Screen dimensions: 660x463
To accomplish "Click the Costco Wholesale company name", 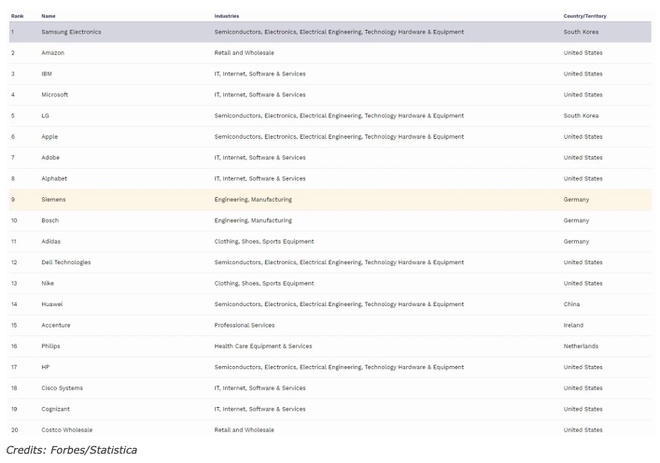I will point(67,430).
